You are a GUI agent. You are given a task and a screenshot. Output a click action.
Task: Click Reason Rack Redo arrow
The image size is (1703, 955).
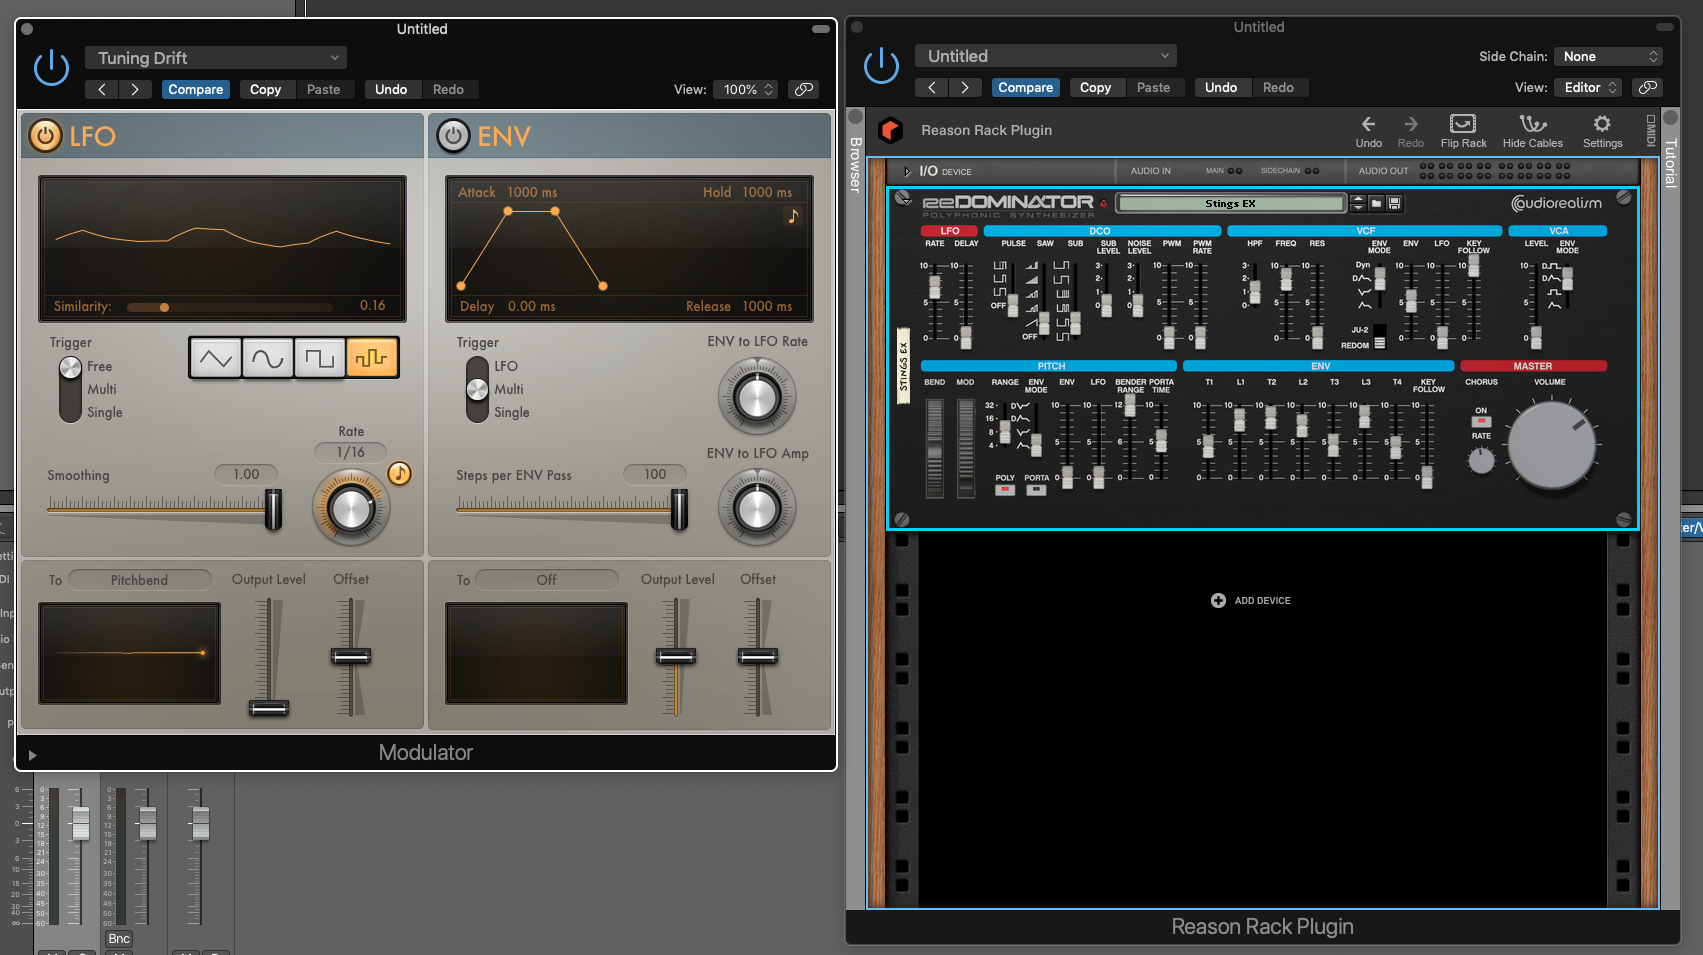(x=1410, y=130)
